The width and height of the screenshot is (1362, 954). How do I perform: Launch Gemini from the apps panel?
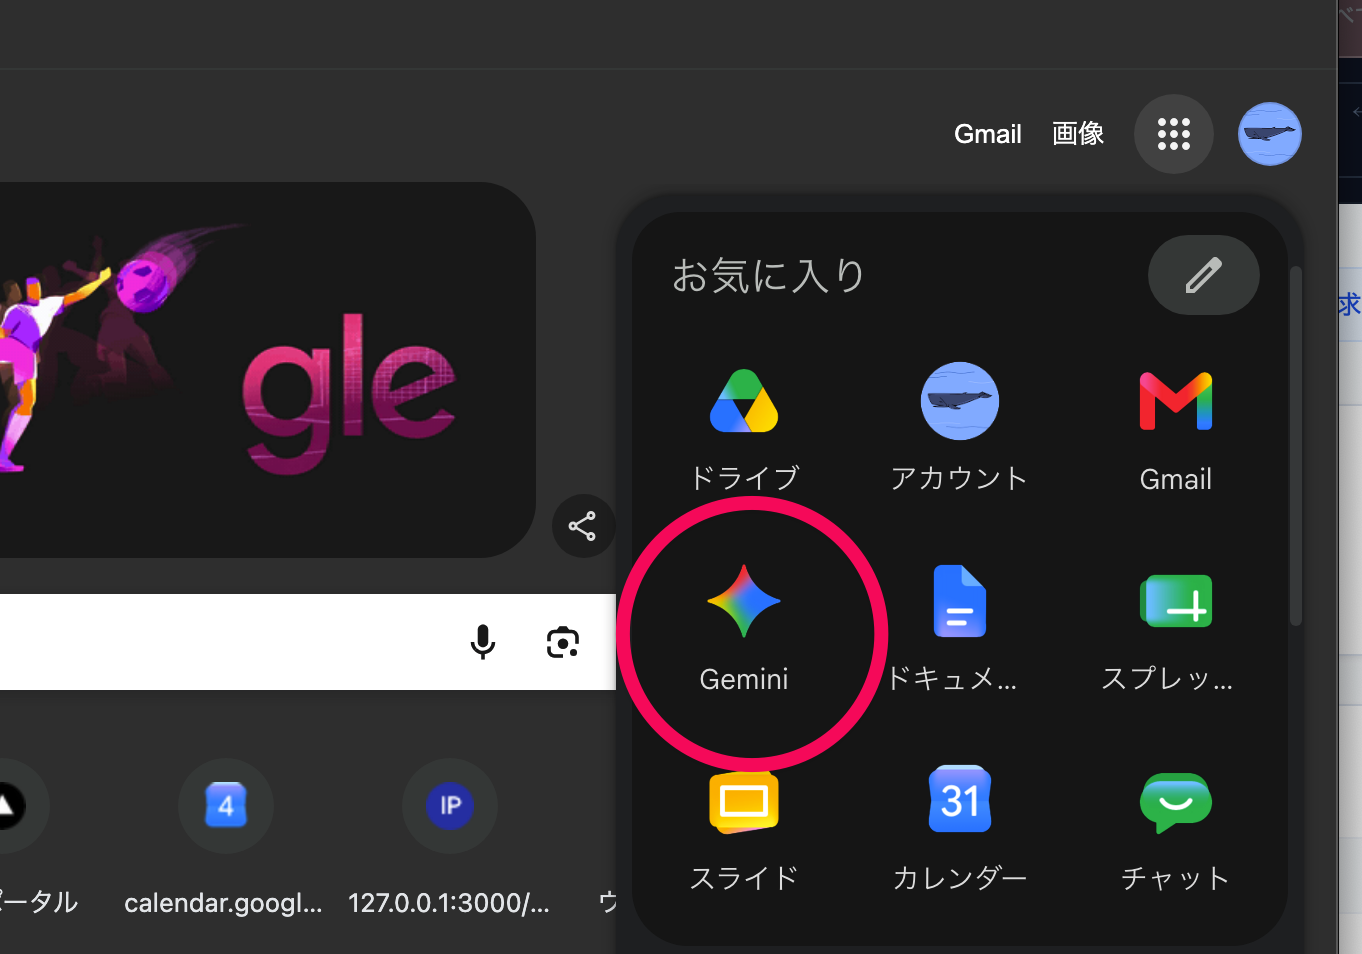click(744, 629)
